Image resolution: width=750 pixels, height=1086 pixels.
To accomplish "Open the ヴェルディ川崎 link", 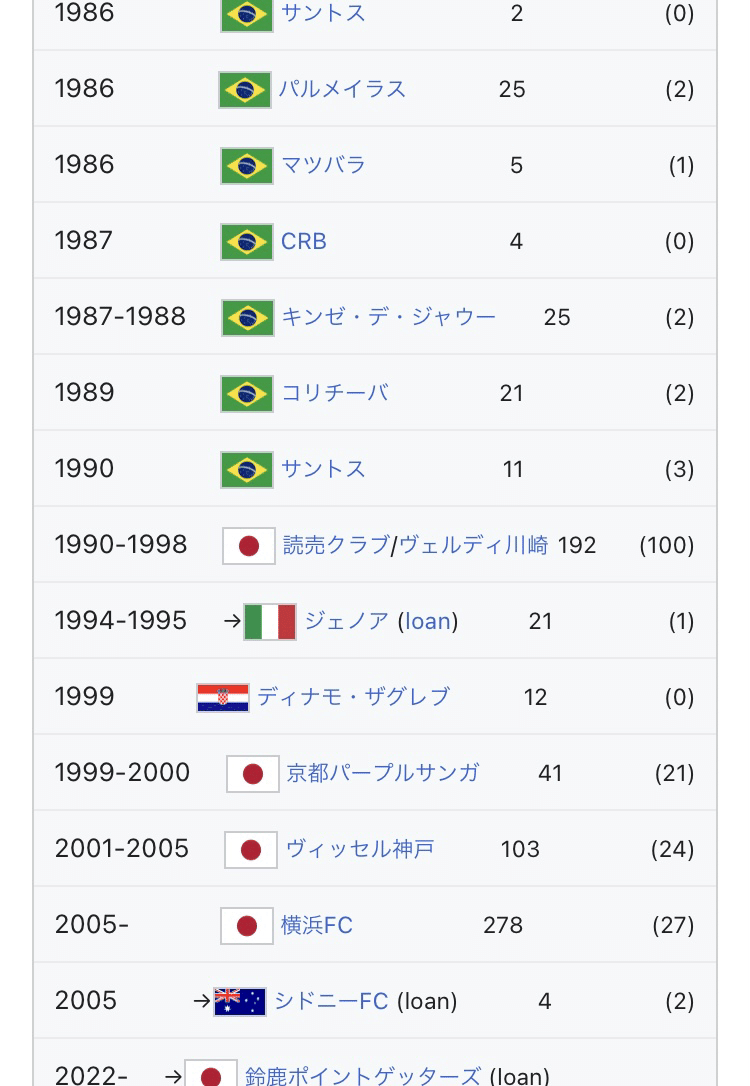I will tap(474, 545).
